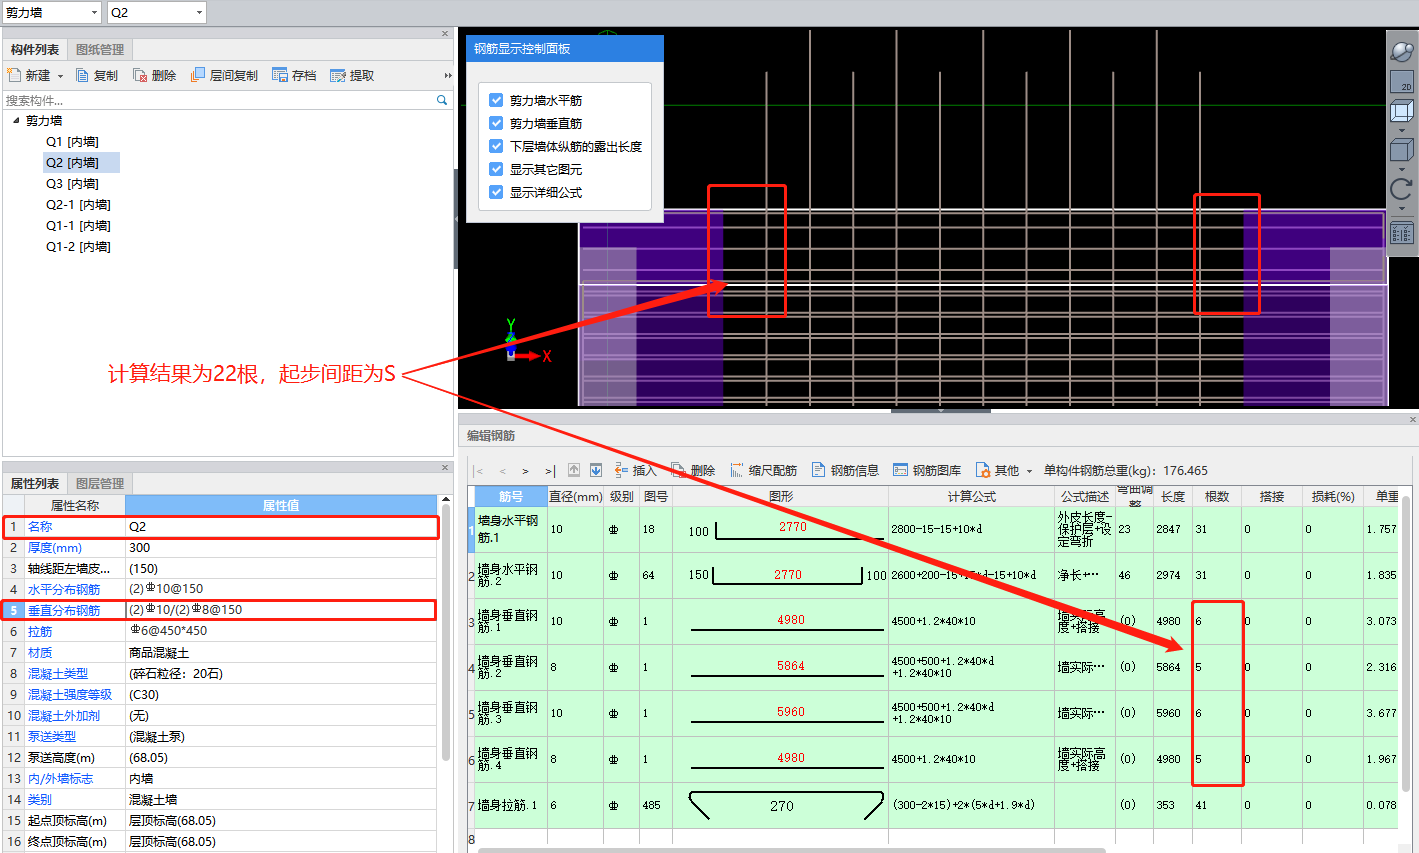The image size is (1419, 853).
Task: Collapse the 剪力墙 tree node
Action: [x=16, y=120]
